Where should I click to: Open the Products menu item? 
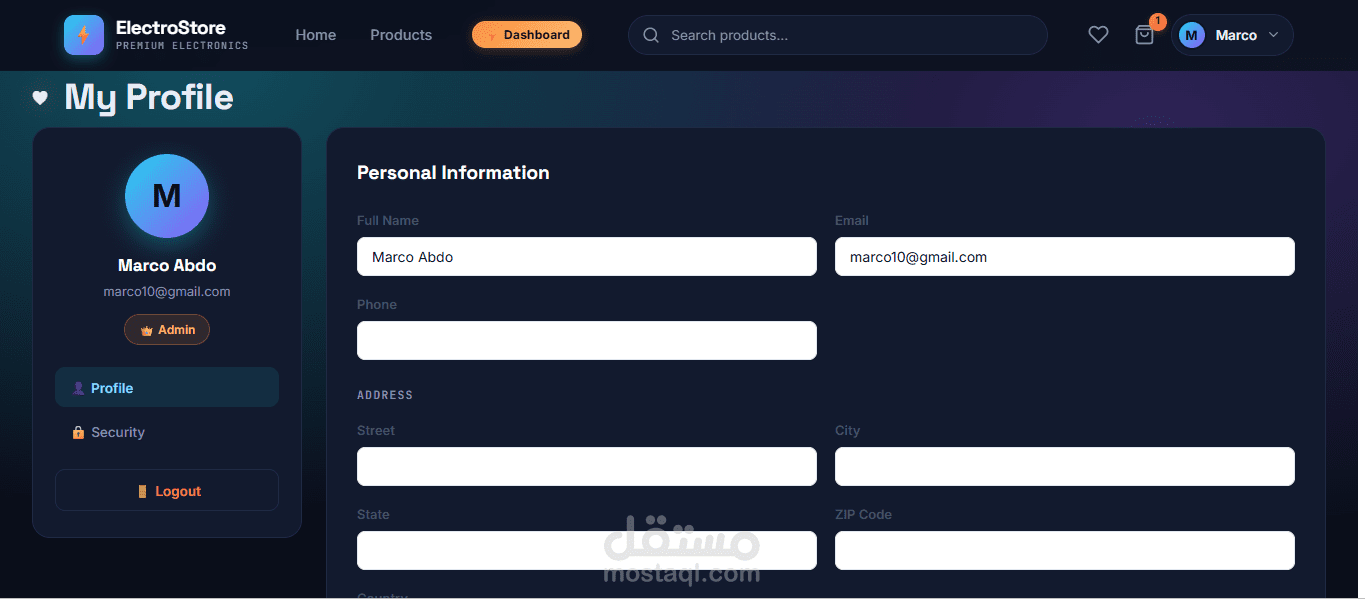click(401, 35)
